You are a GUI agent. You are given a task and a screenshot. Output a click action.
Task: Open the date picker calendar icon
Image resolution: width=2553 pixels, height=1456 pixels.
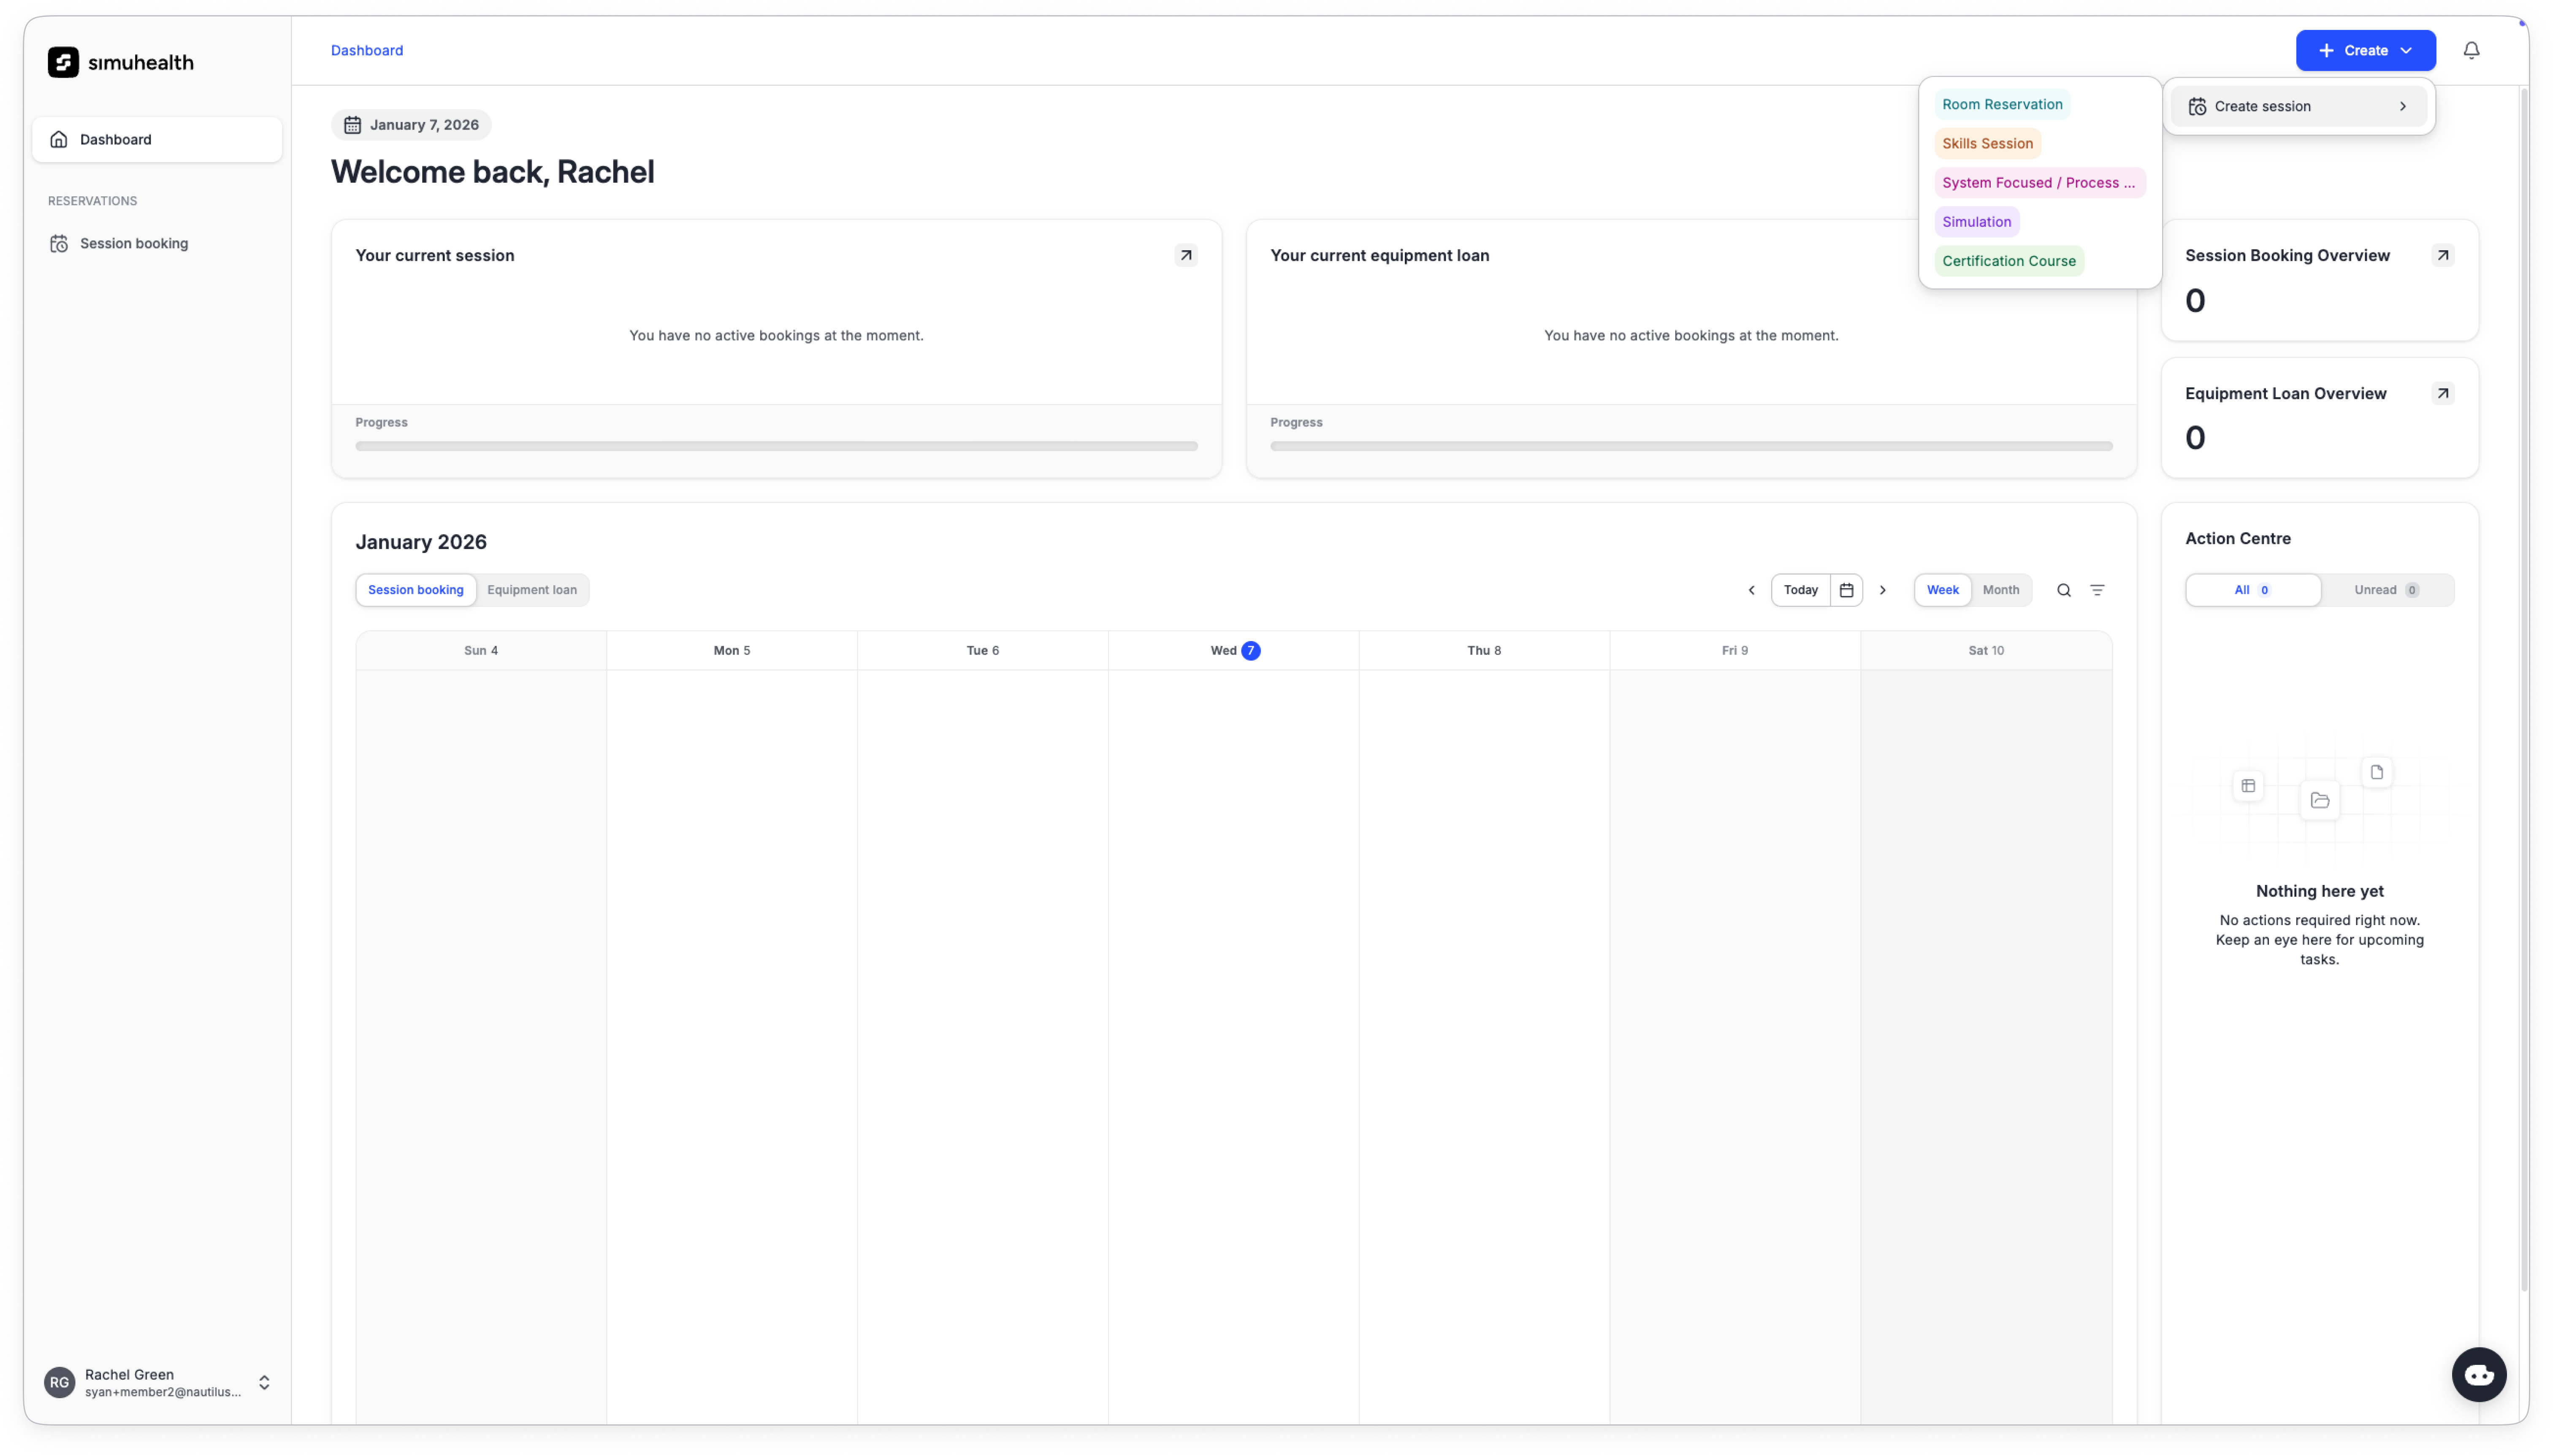1846,590
